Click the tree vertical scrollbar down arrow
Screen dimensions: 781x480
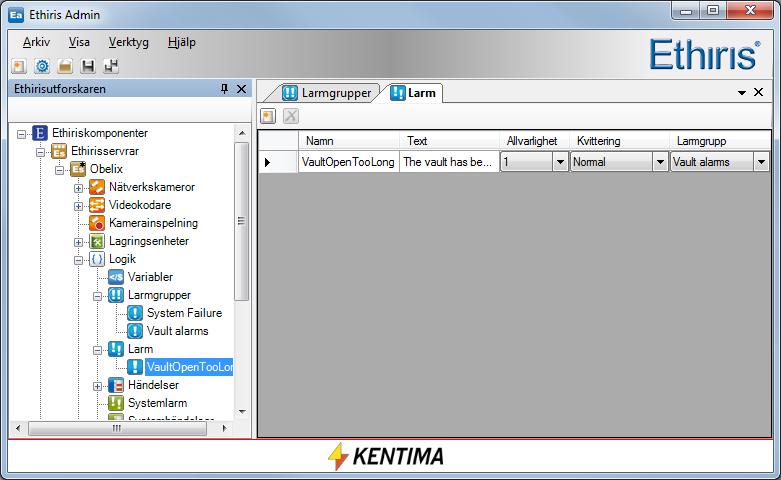[x=242, y=412]
